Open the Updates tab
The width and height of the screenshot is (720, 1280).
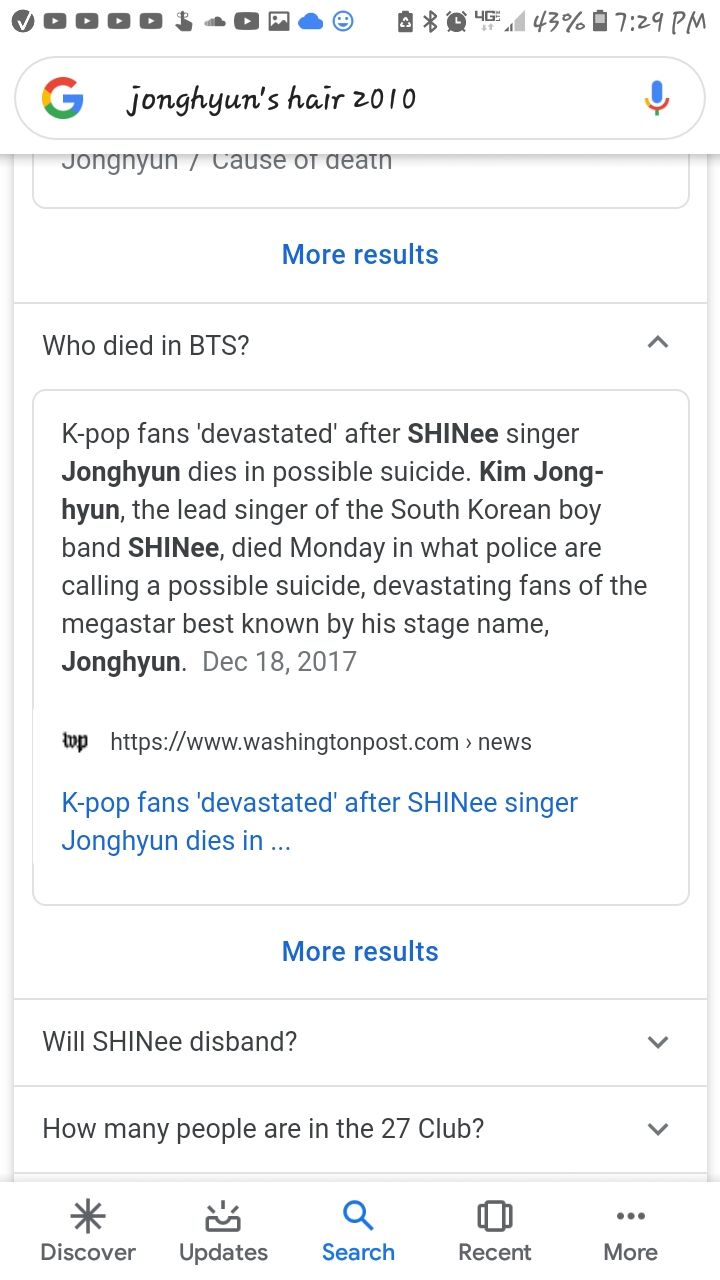click(x=223, y=1232)
